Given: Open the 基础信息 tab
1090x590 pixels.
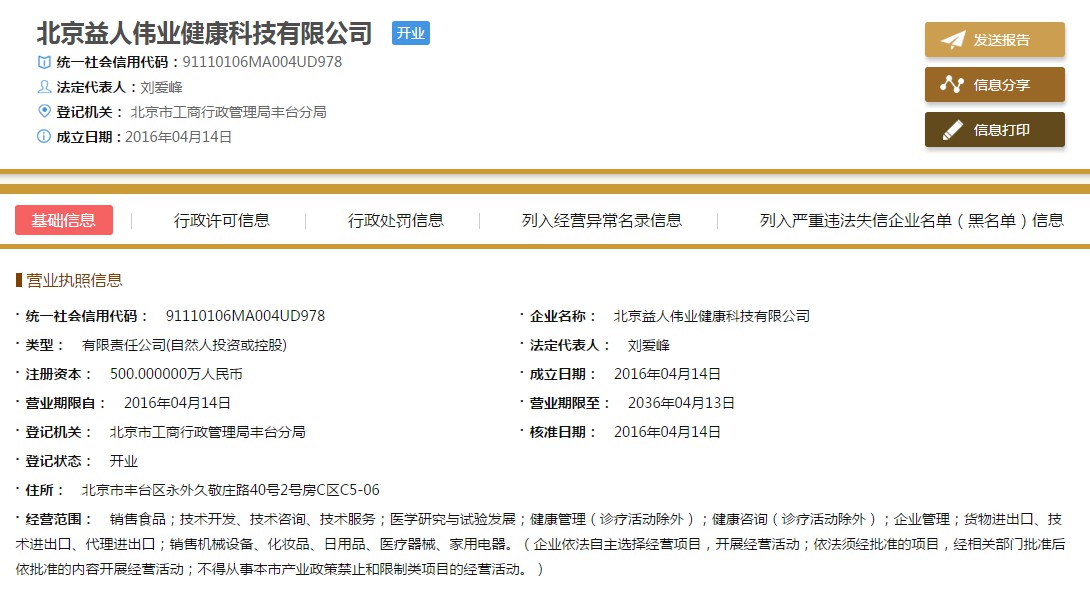Looking at the screenshot, I should 64,220.
